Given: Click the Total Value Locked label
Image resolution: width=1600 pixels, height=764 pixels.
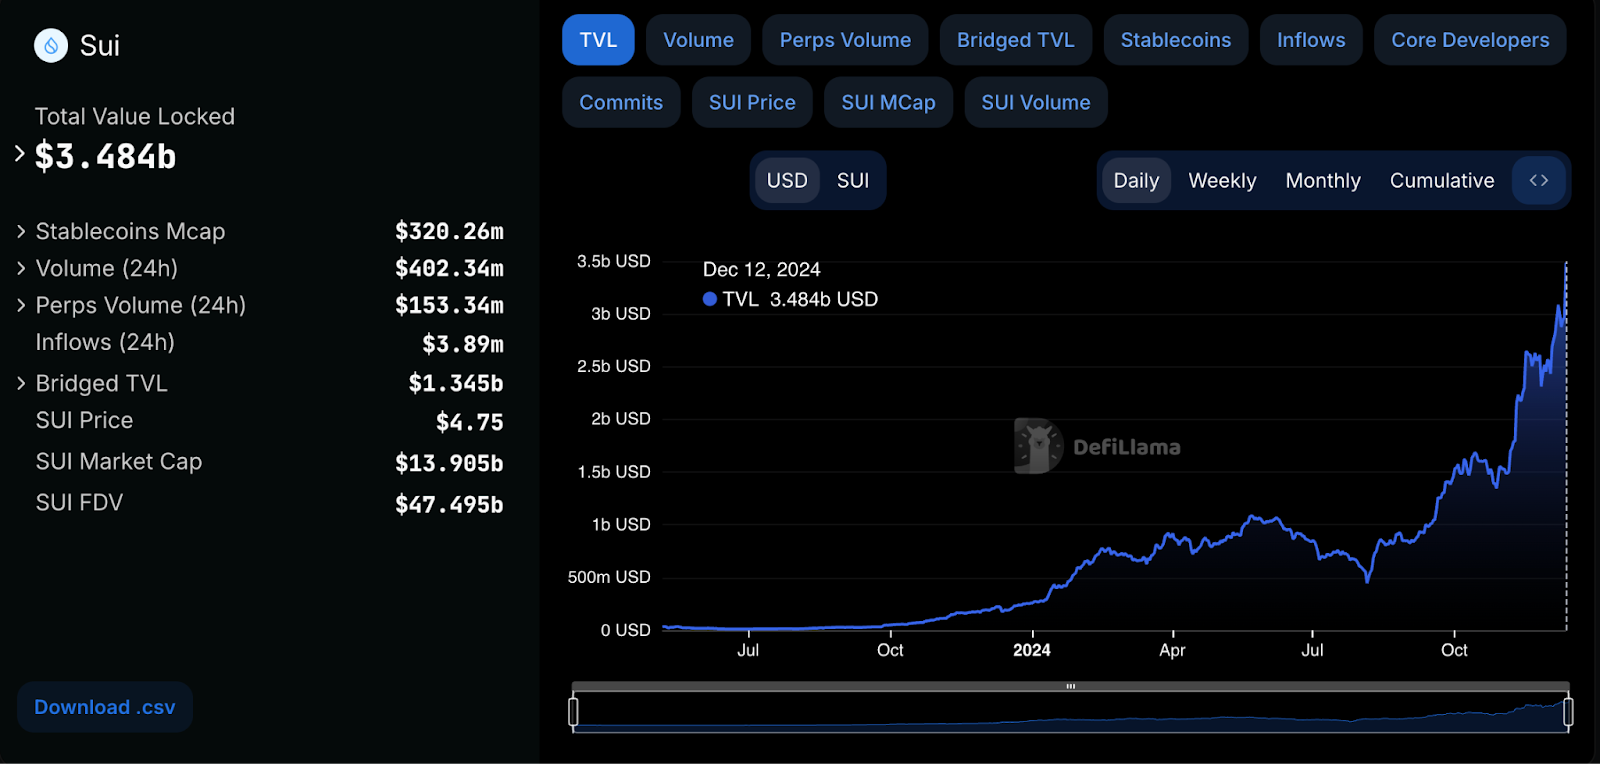Looking at the screenshot, I should tap(135, 116).
